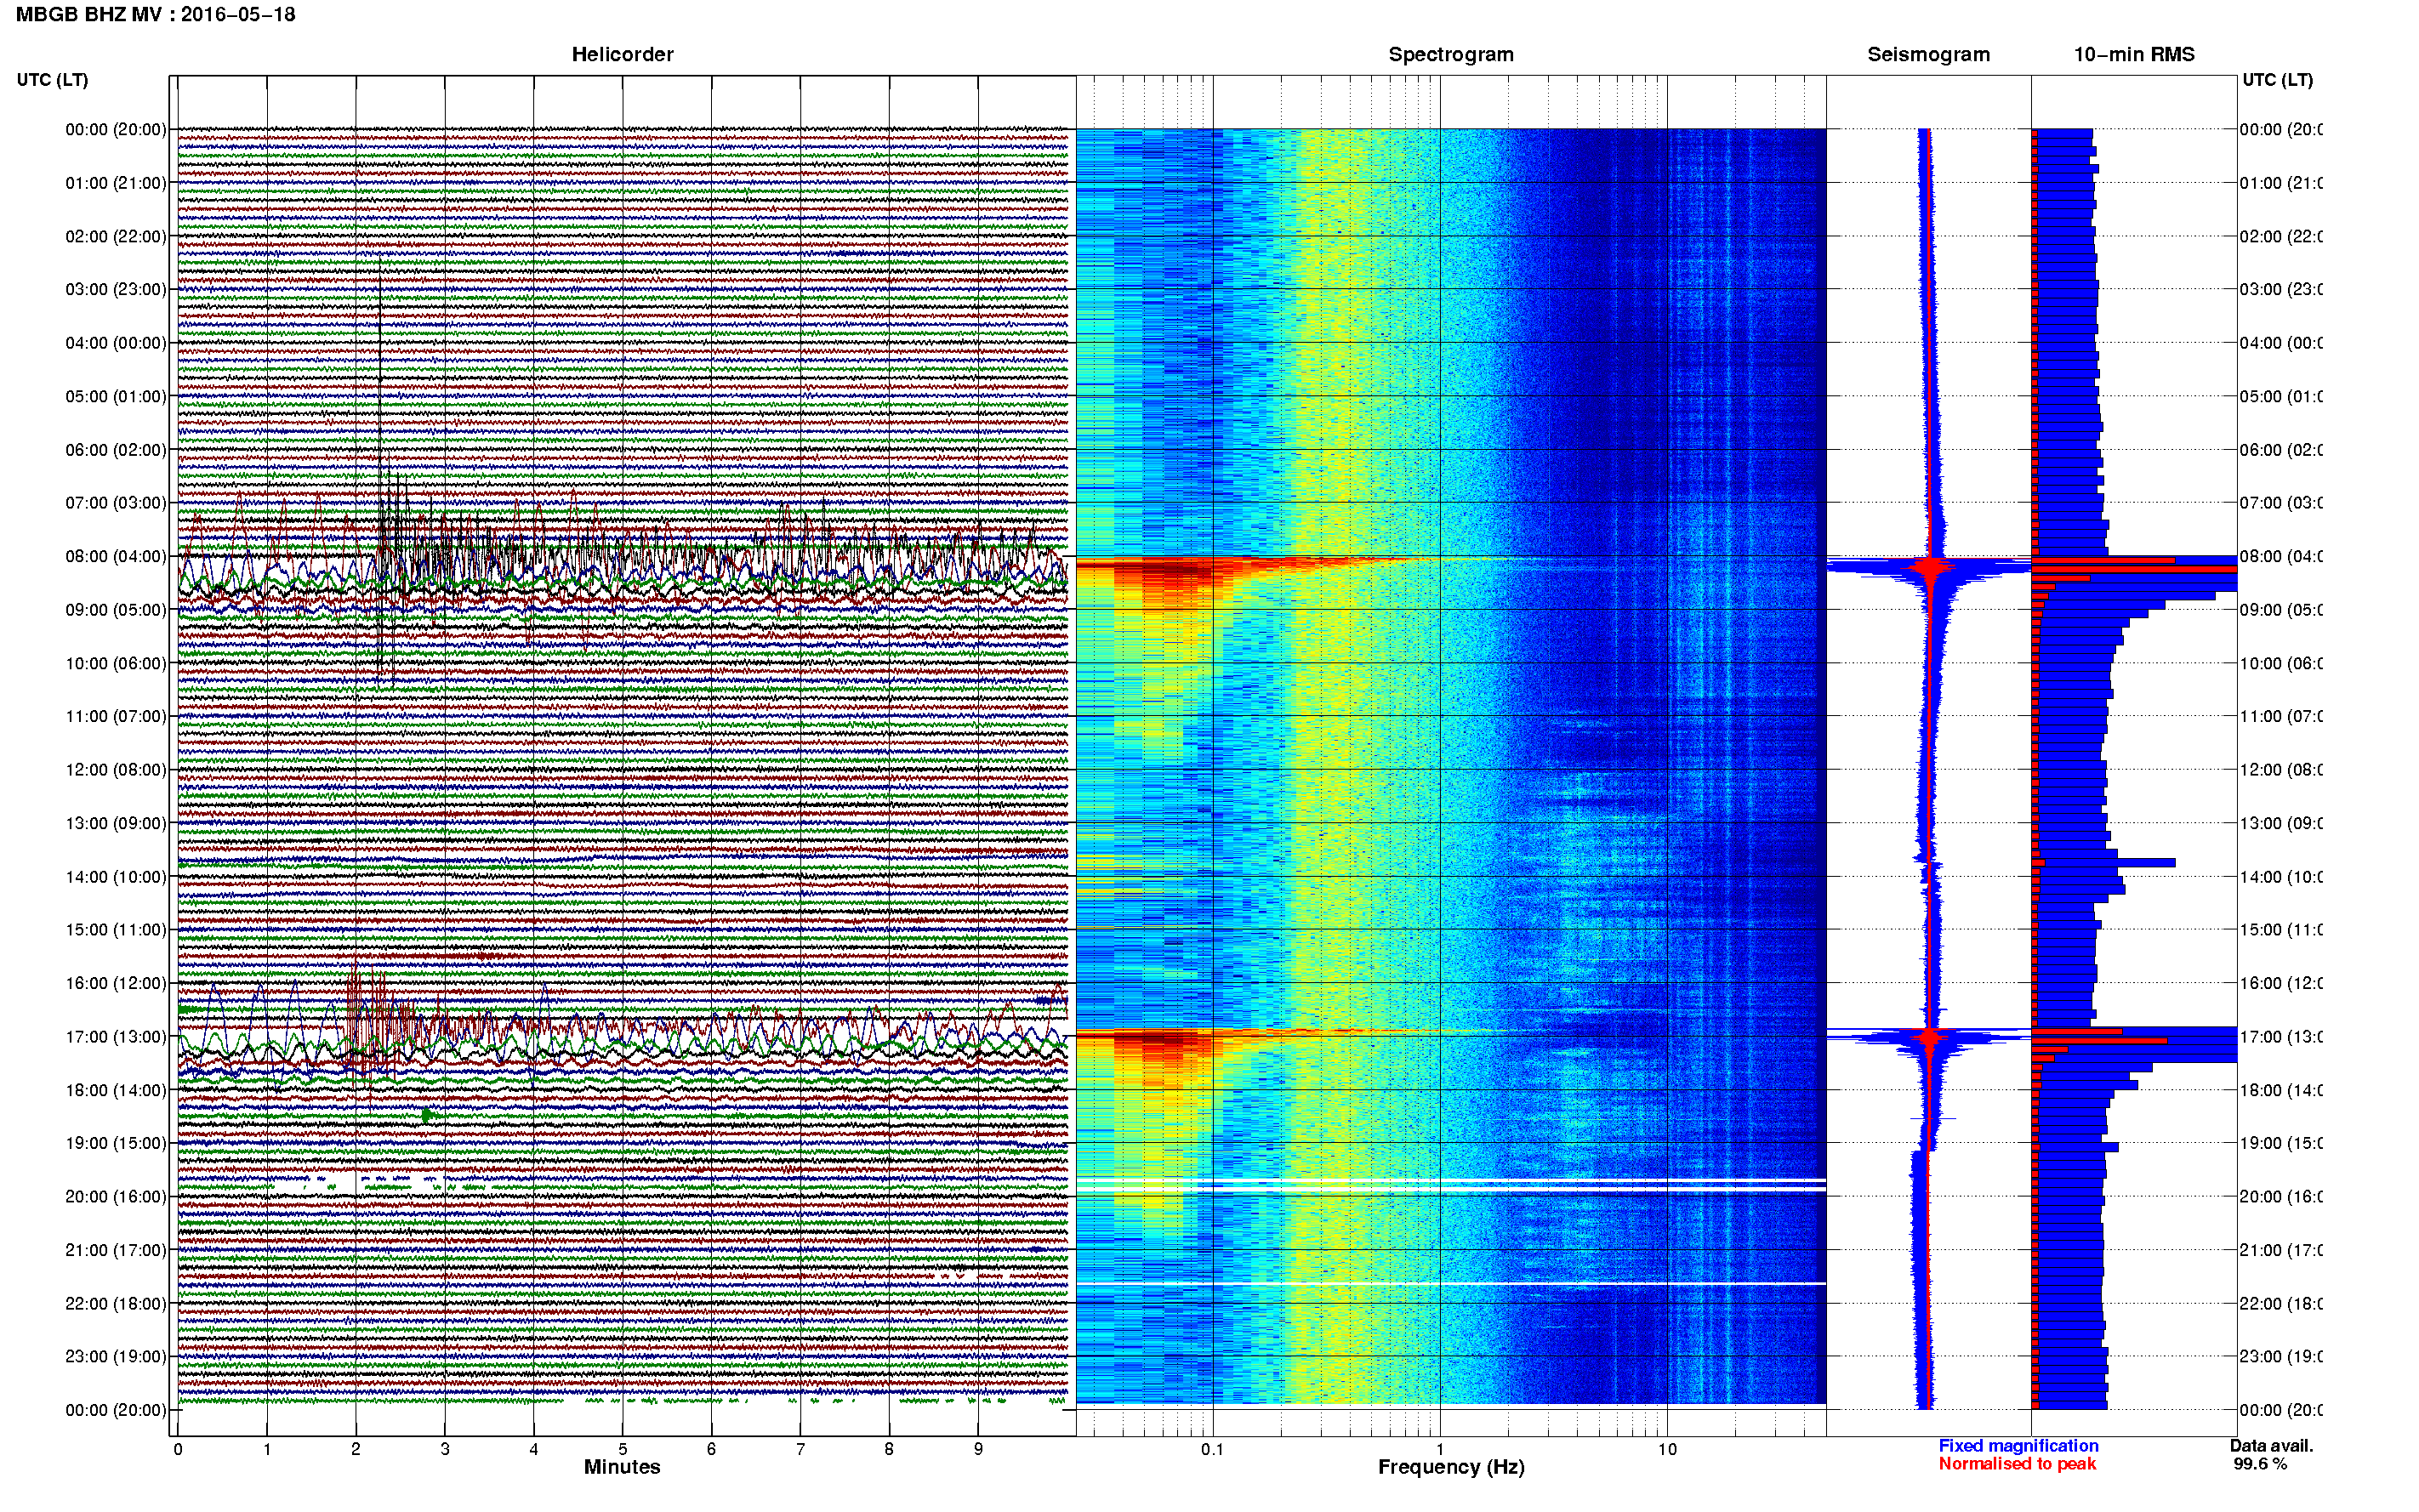Click the left time label '10:00 (06:00)'
Screen dimensions: 2419x1512
click(116, 663)
